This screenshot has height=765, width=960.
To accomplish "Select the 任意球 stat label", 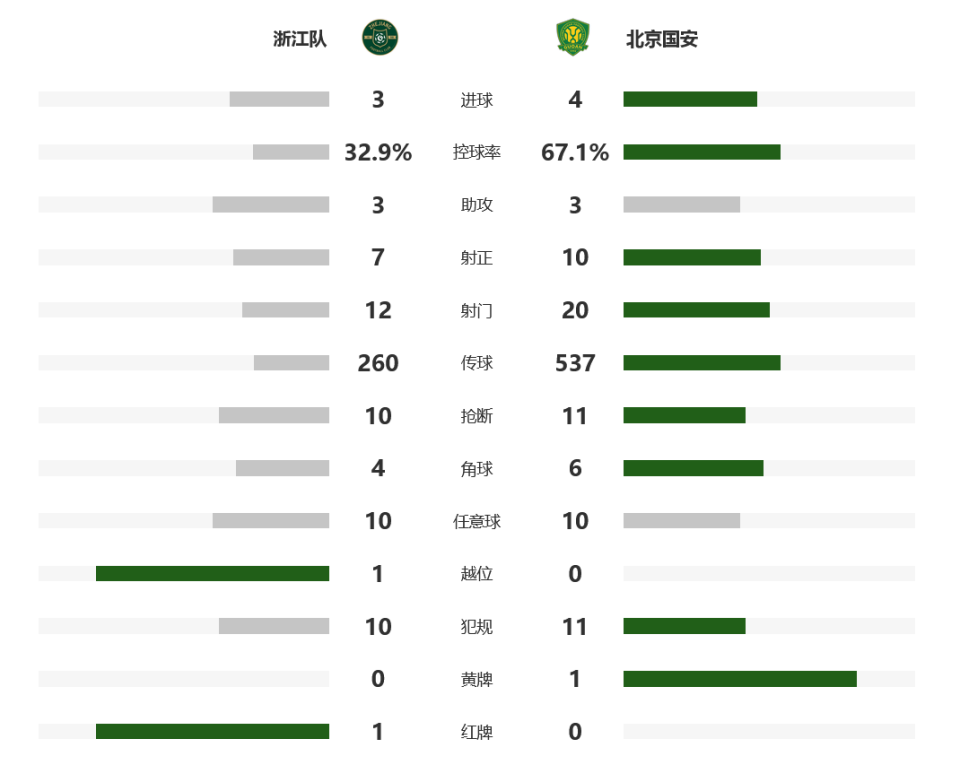I will (476, 521).
